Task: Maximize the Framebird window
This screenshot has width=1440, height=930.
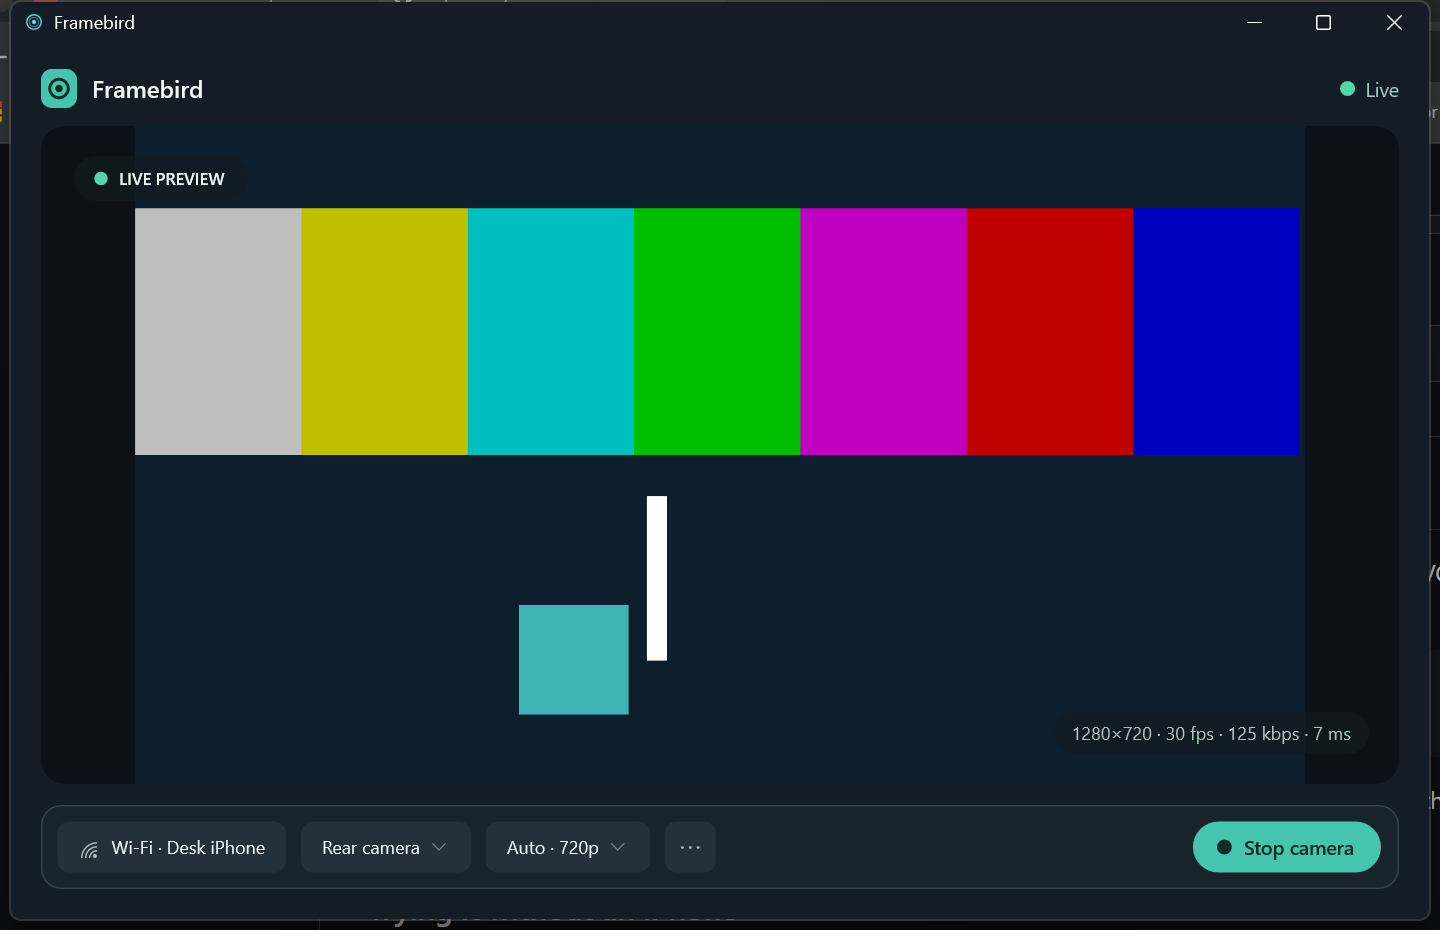Action: [1323, 22]
